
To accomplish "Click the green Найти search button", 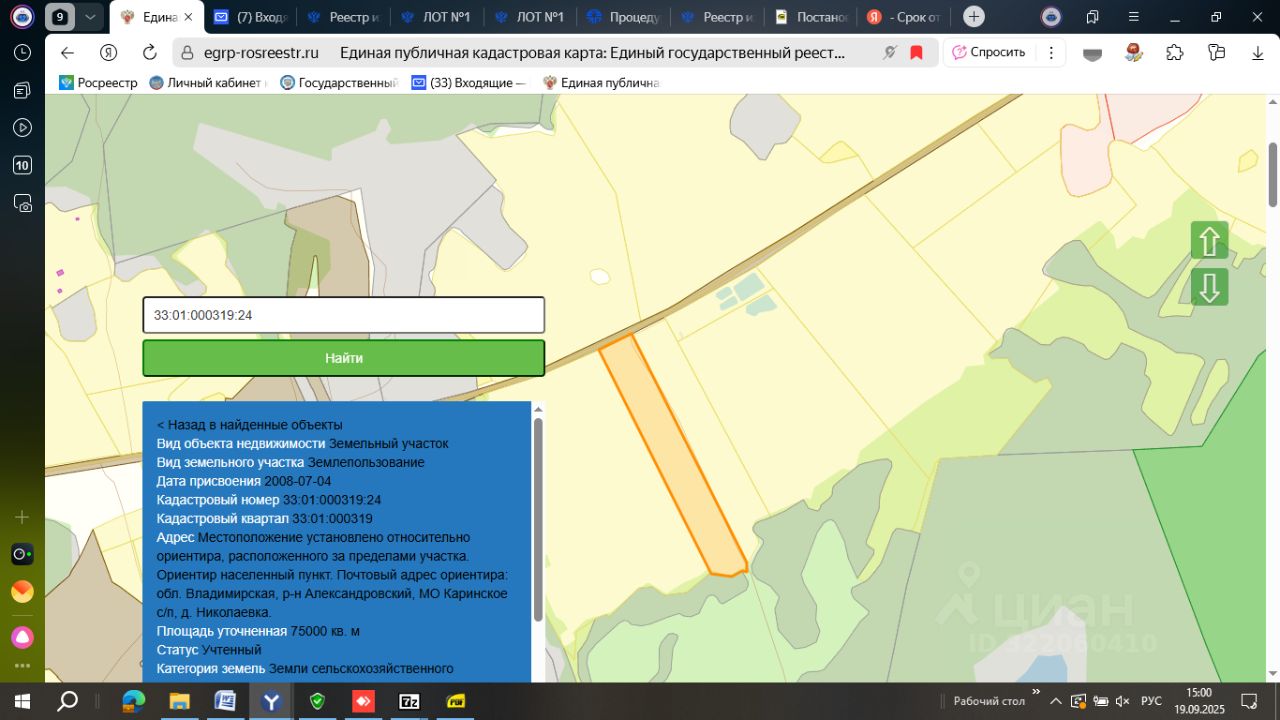I will coord(344,358).
